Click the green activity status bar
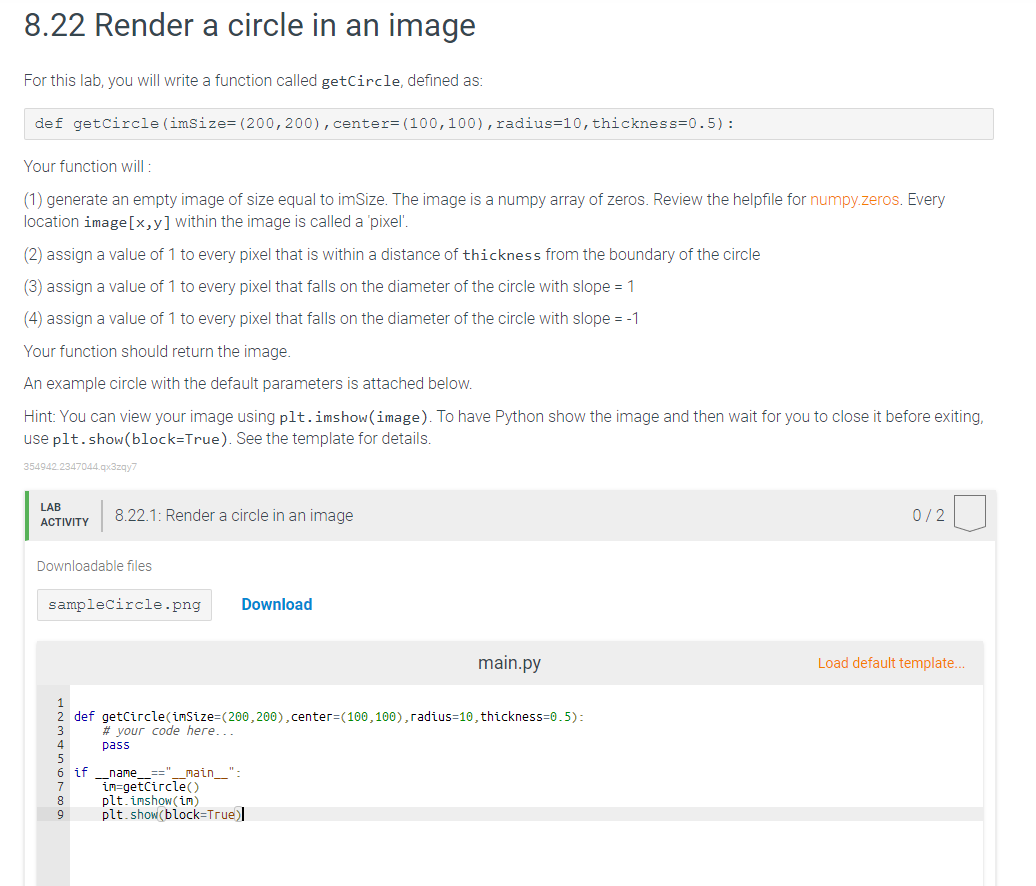The image size is (1036, 886). tap(26, 514)
